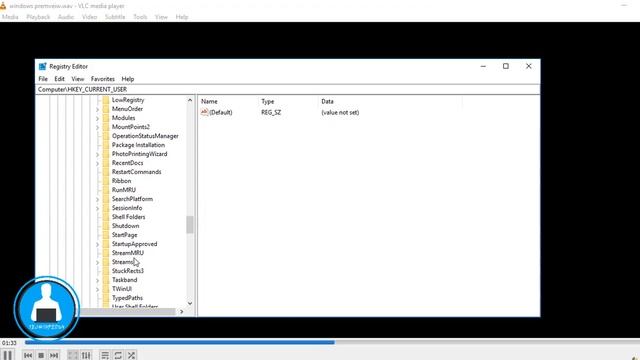
Task: Open the VLC Subtitle menu
Action: (115, 17)
